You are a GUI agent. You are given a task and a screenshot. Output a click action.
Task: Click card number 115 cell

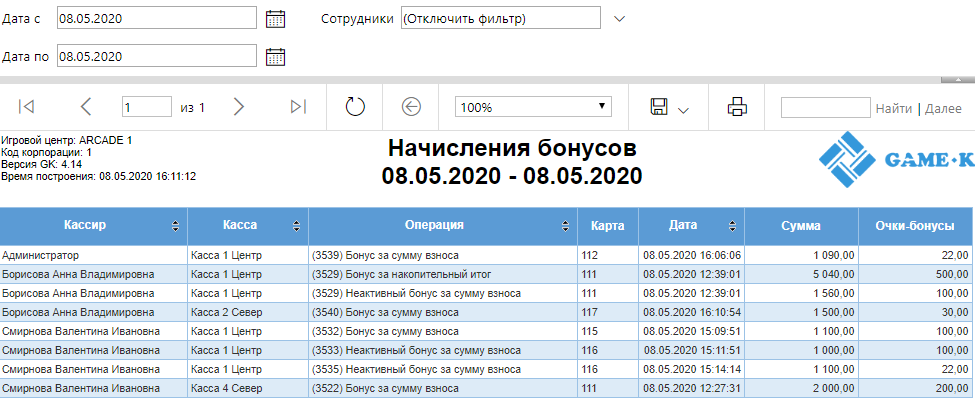(608, 331)
